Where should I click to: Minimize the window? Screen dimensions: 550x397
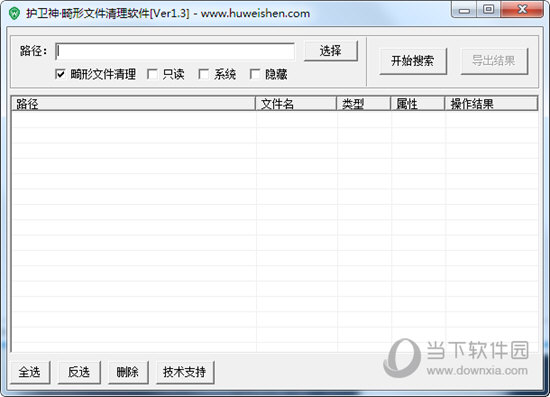[x=464, y=10]
